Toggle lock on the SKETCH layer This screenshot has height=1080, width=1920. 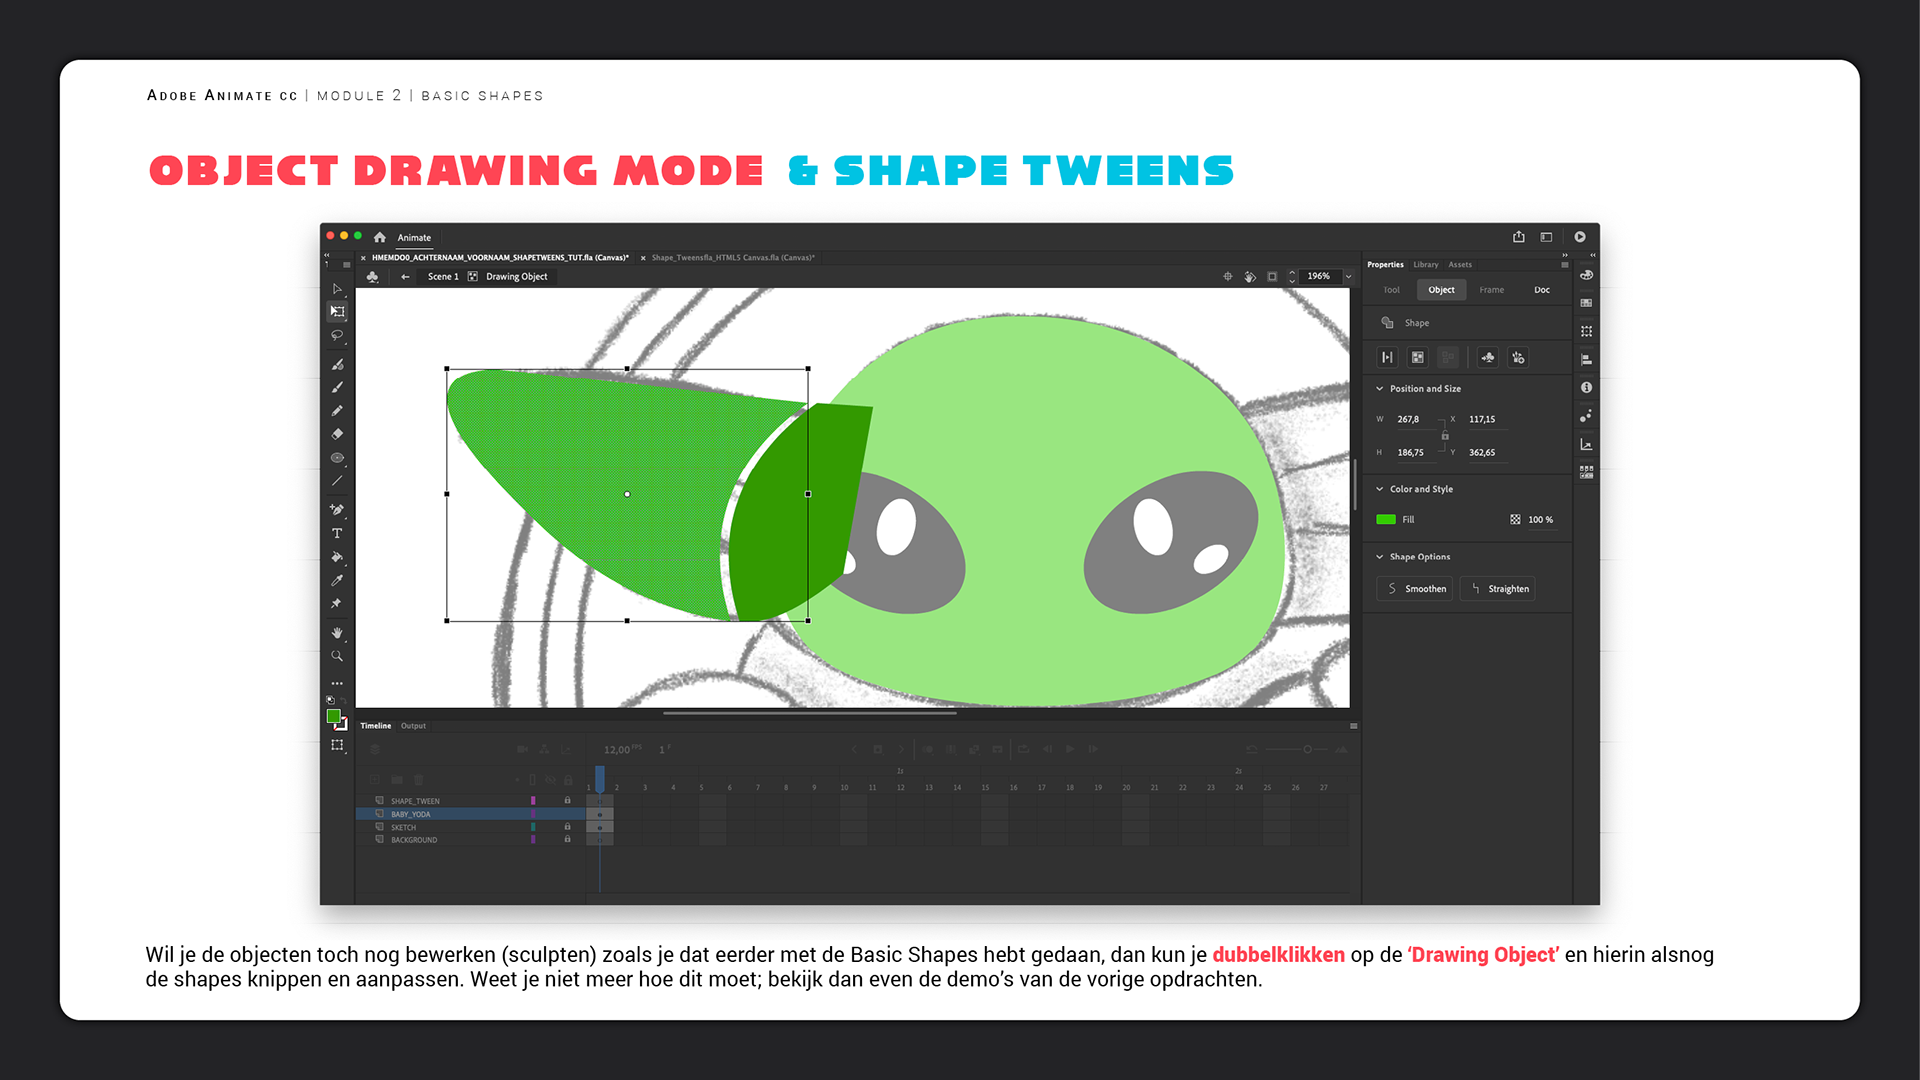[x=567, y=827]
